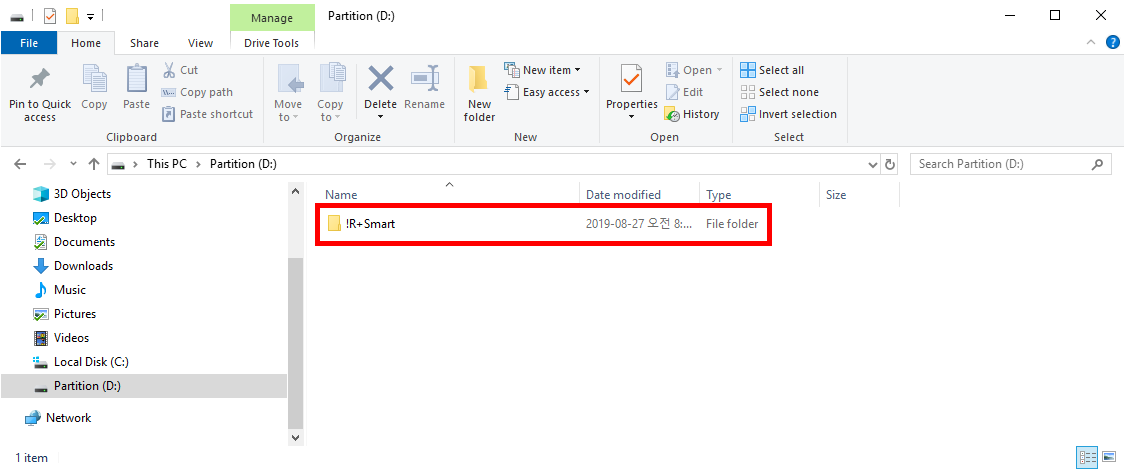
Task: Click the Edit command in Open group
Action: 684,92
